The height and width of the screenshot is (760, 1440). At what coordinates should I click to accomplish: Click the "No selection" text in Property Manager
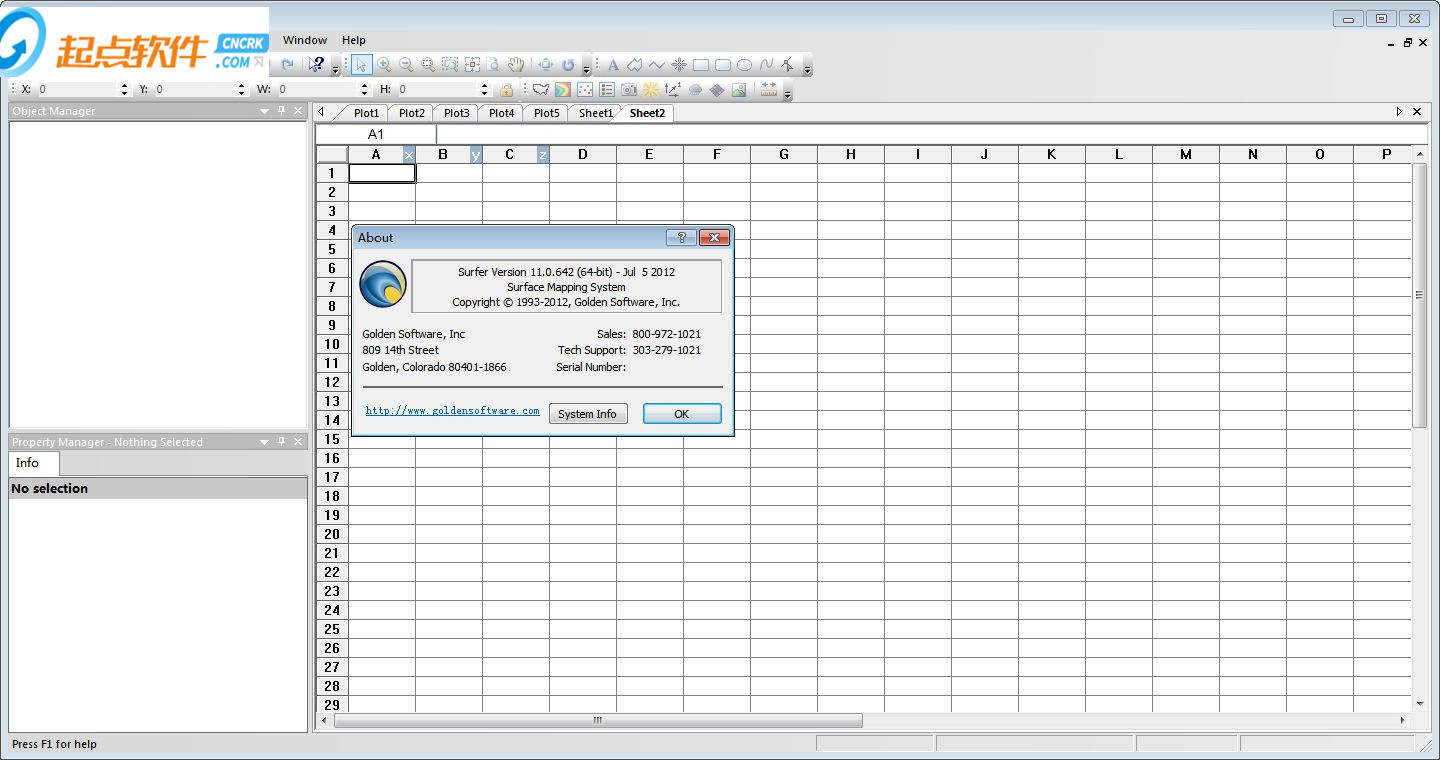click(49, 489)
